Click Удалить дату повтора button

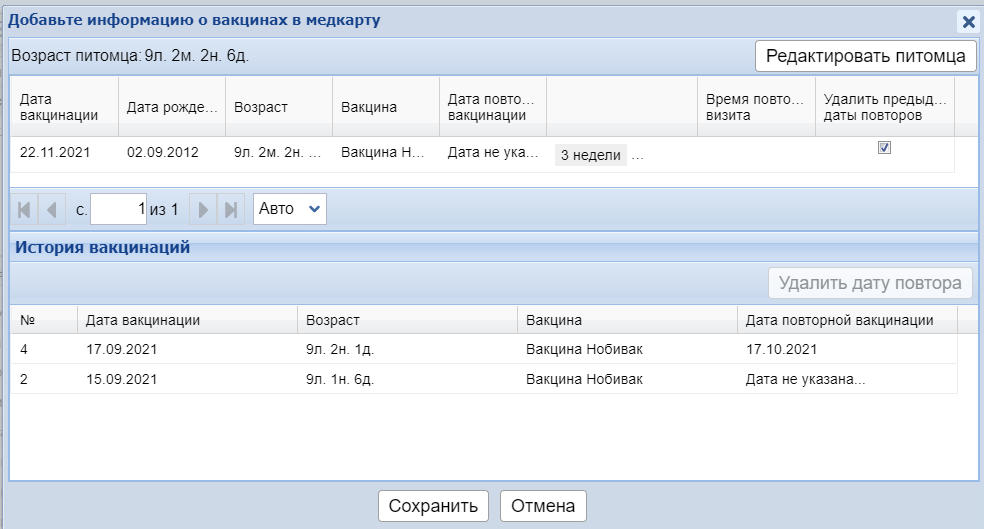point(870,283)
